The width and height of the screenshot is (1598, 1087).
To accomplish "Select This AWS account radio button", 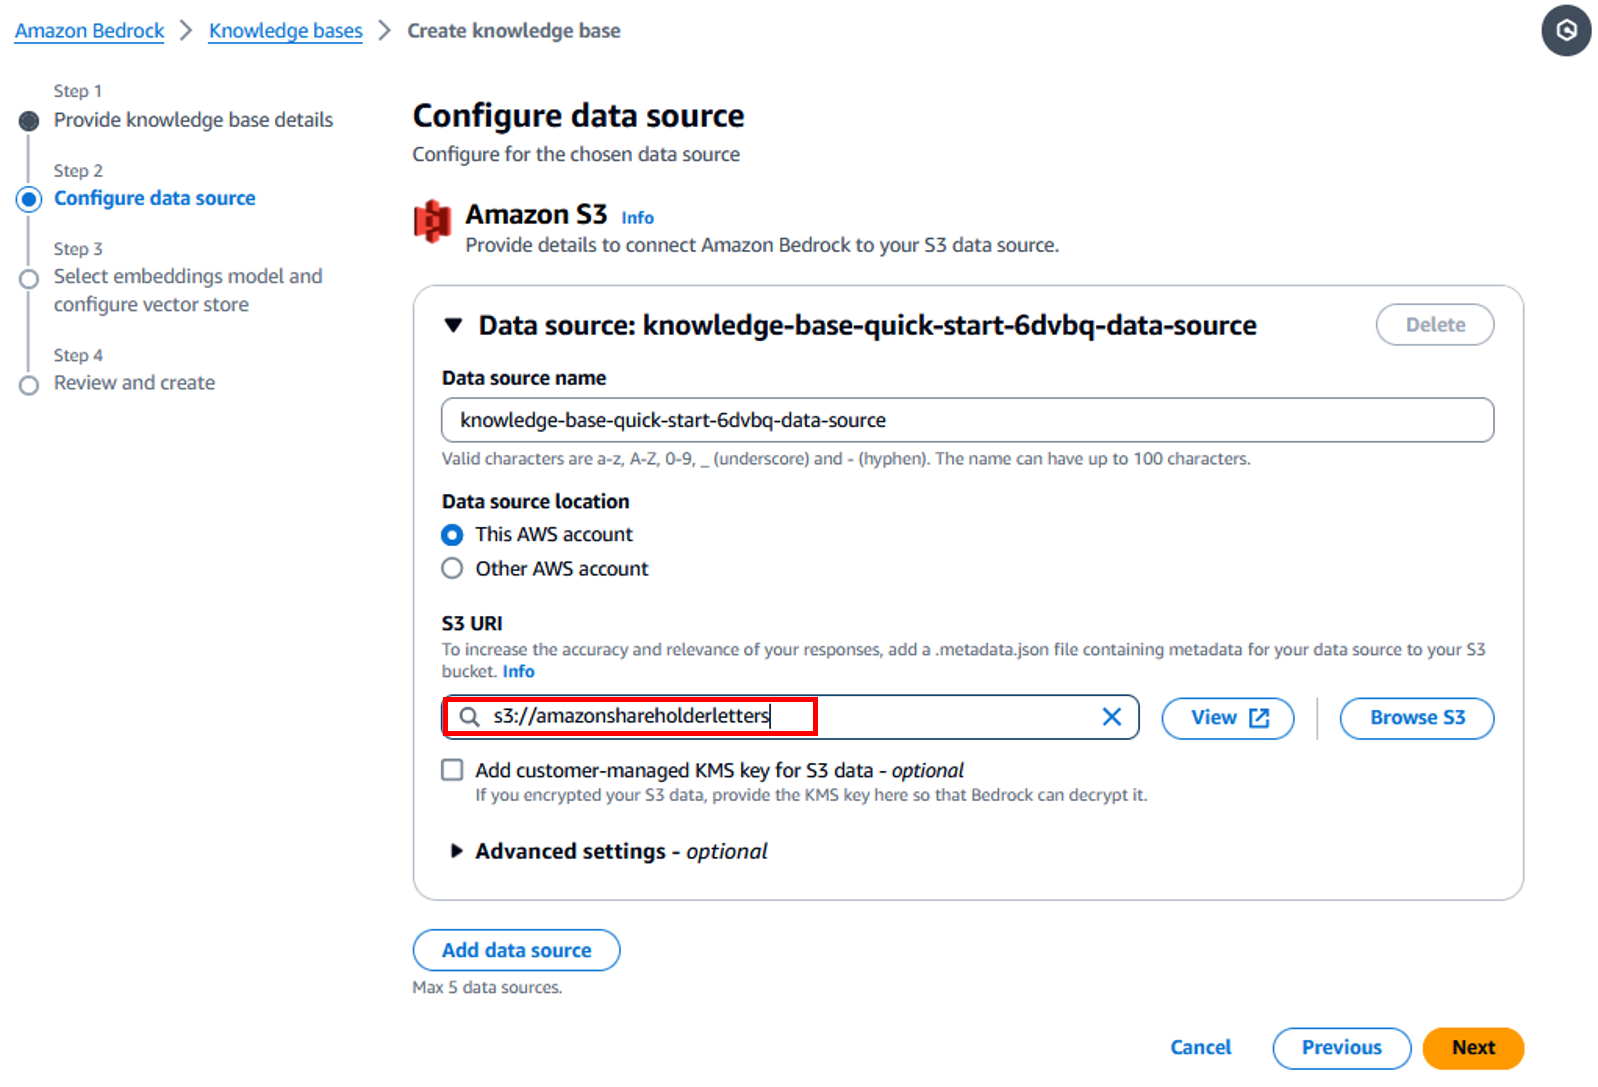I will pos(452,535).
